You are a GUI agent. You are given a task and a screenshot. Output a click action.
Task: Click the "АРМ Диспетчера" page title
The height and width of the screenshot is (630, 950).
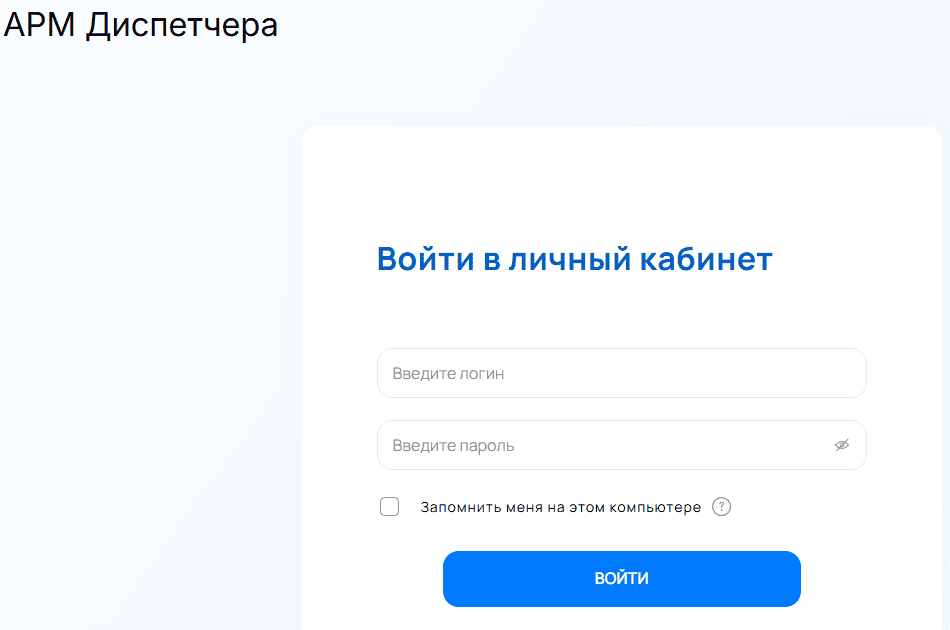[141, 25]
